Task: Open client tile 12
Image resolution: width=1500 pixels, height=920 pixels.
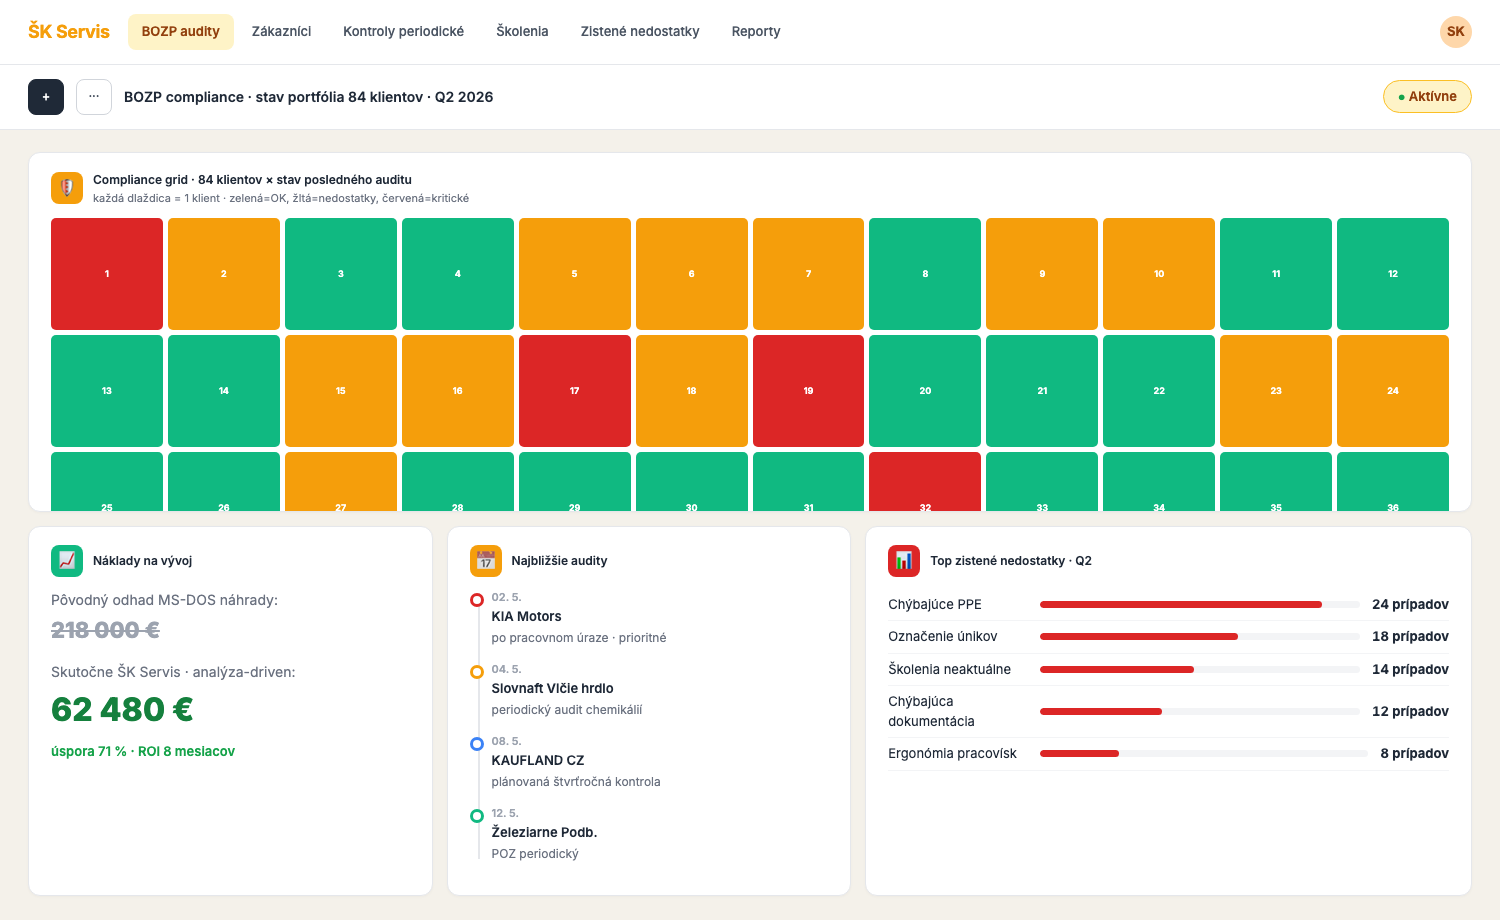Action: (1393, 274)
